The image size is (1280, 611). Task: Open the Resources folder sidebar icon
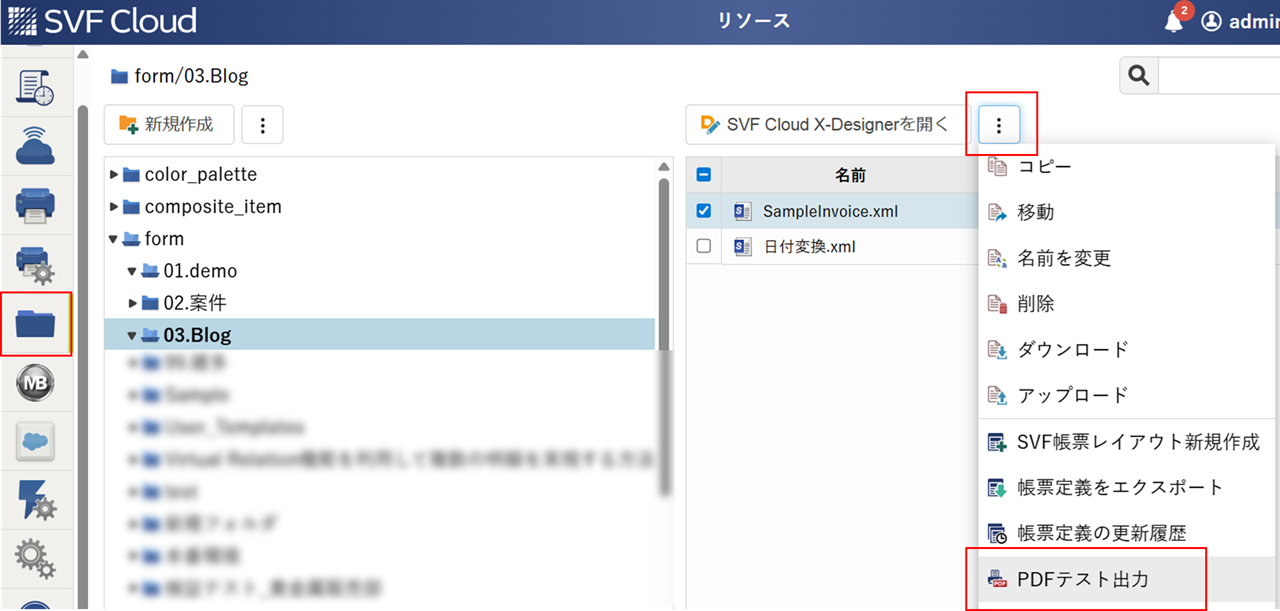click(x=36, y=324)
